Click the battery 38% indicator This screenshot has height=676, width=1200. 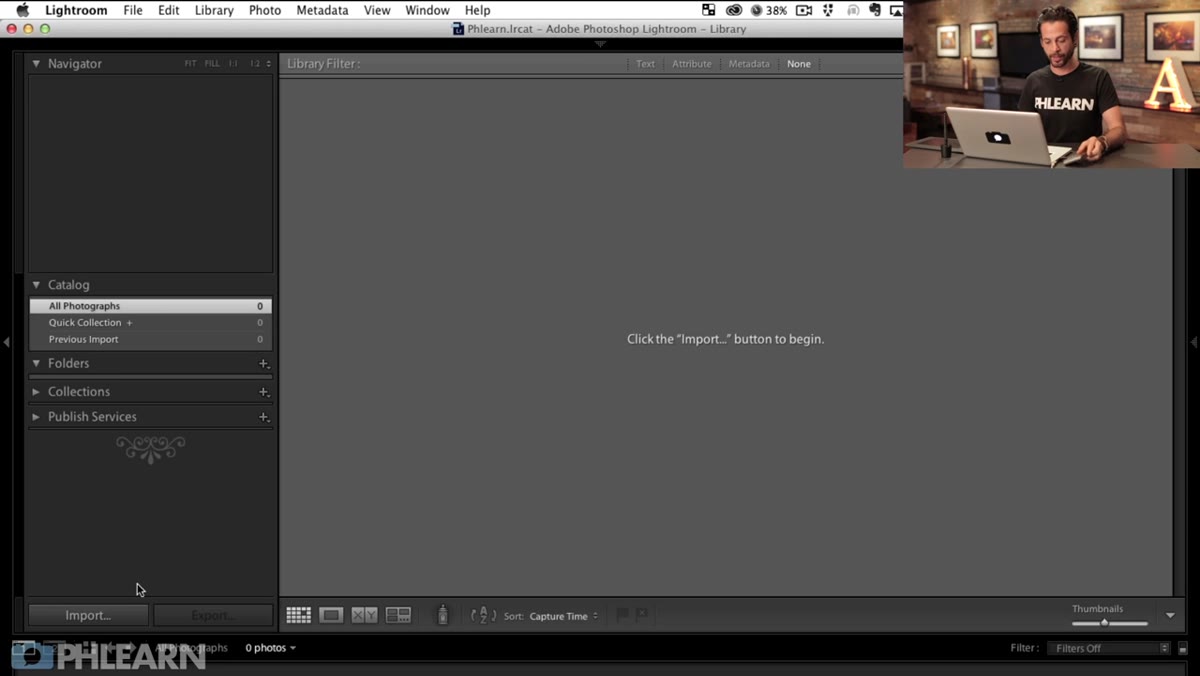click(x=768, y=10)
